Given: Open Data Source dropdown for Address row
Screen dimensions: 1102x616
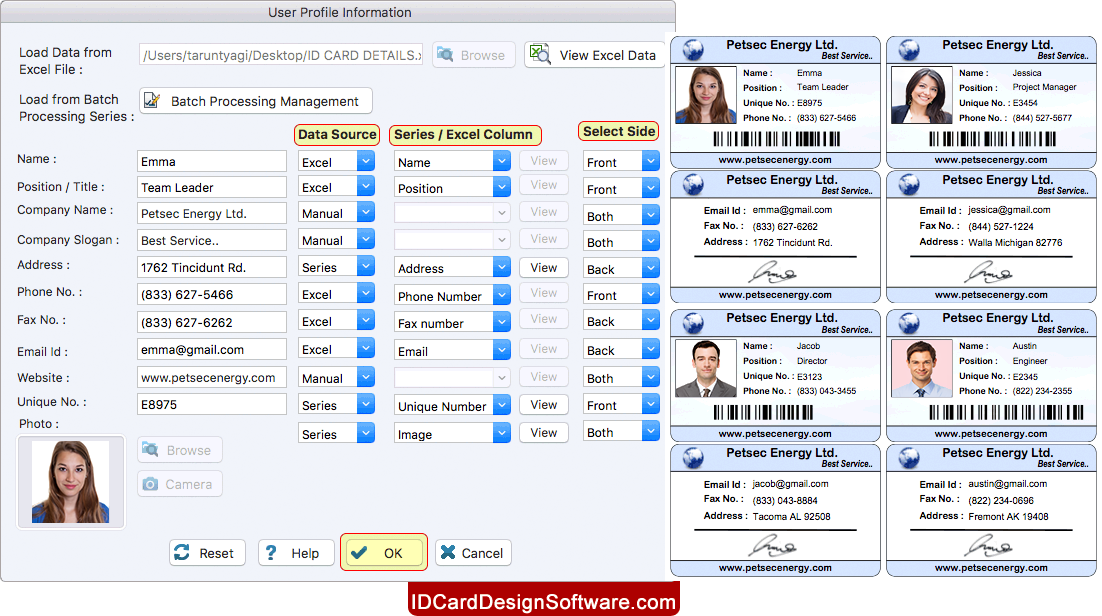Looking at the screenshot, I should point(365,267).
